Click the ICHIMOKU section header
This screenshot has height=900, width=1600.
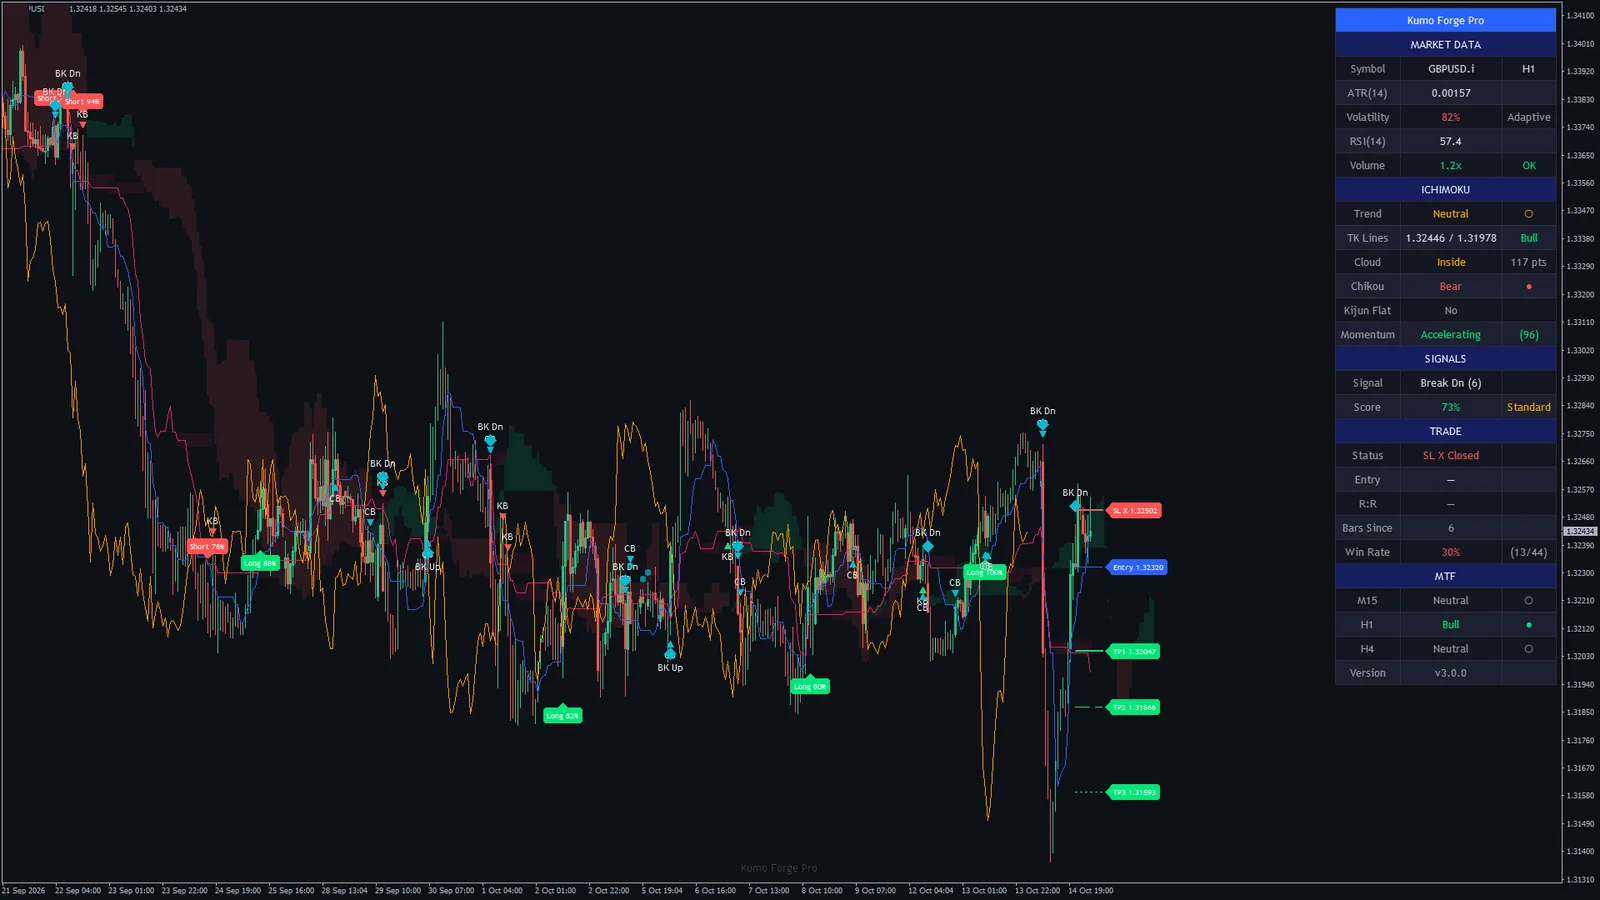1445,190
